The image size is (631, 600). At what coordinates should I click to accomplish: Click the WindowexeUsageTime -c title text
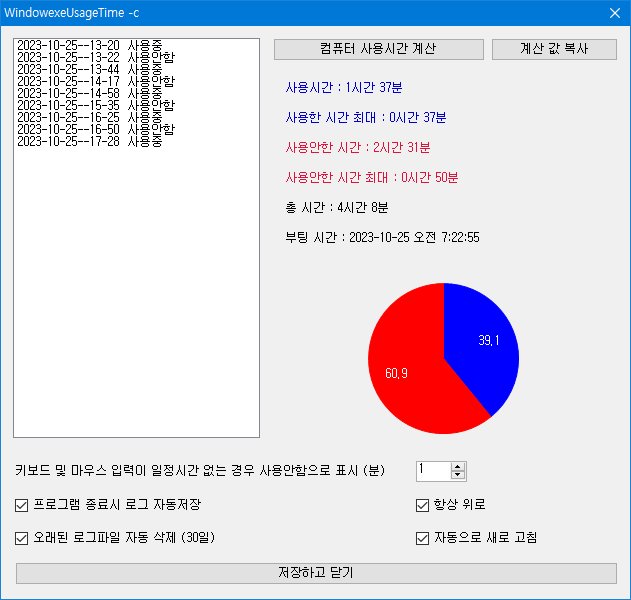71,13
